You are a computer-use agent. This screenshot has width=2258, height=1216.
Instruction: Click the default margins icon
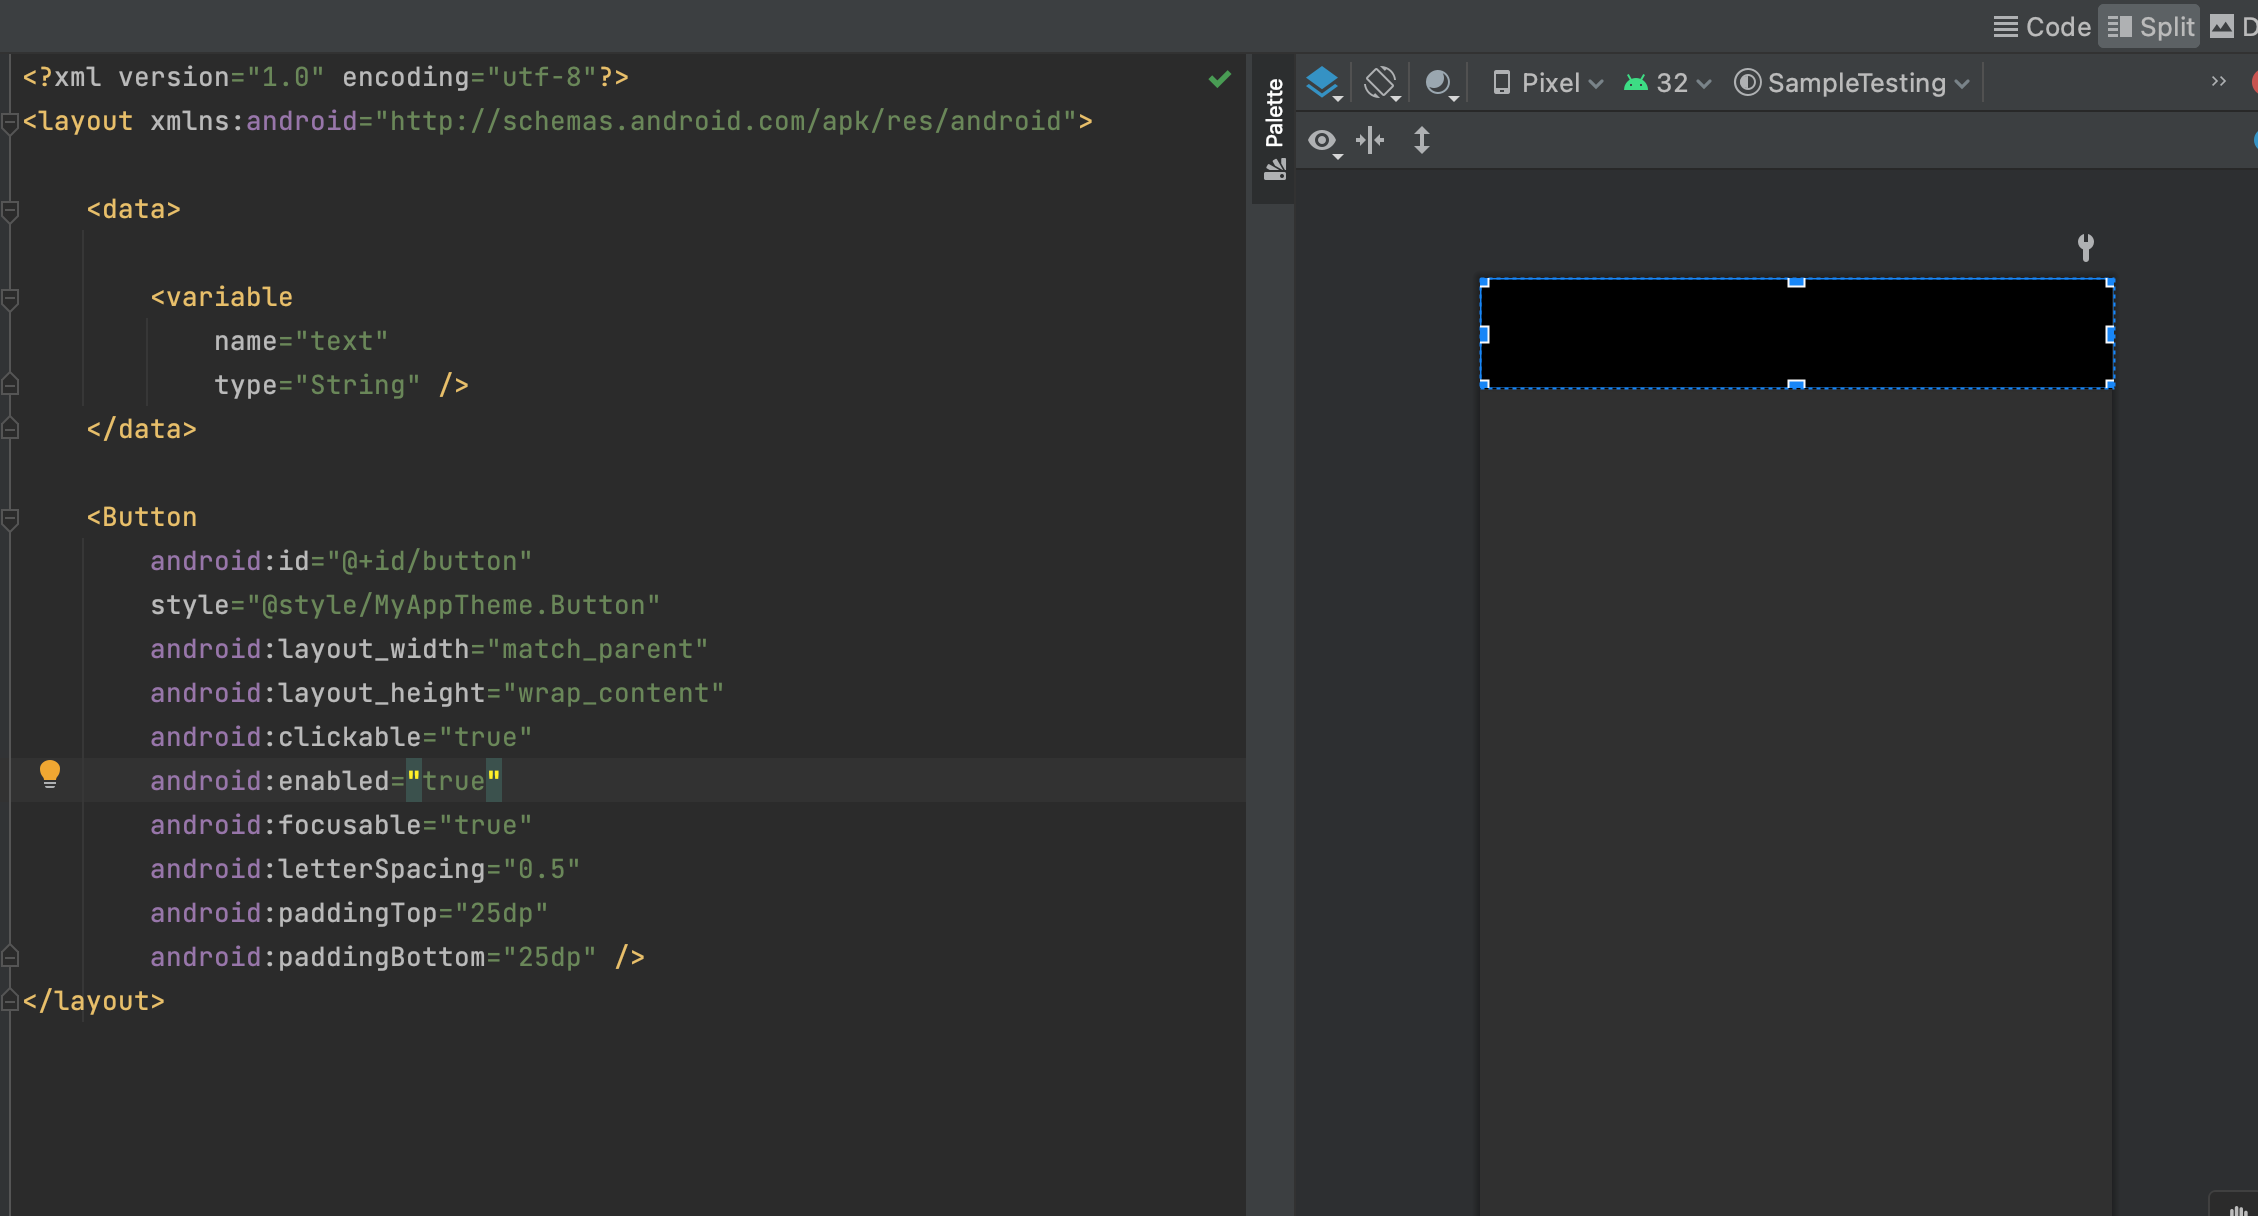[1370, 140]
